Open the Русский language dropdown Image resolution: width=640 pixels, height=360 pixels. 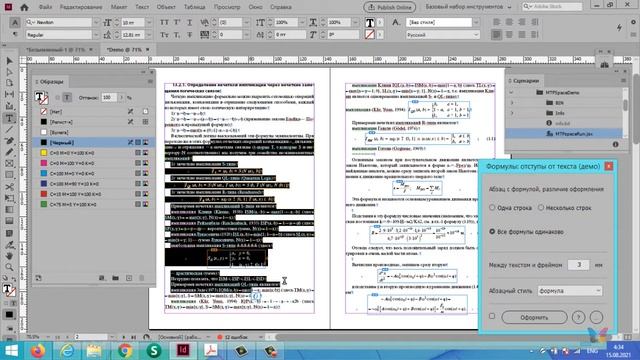click(x=442, y=35)
